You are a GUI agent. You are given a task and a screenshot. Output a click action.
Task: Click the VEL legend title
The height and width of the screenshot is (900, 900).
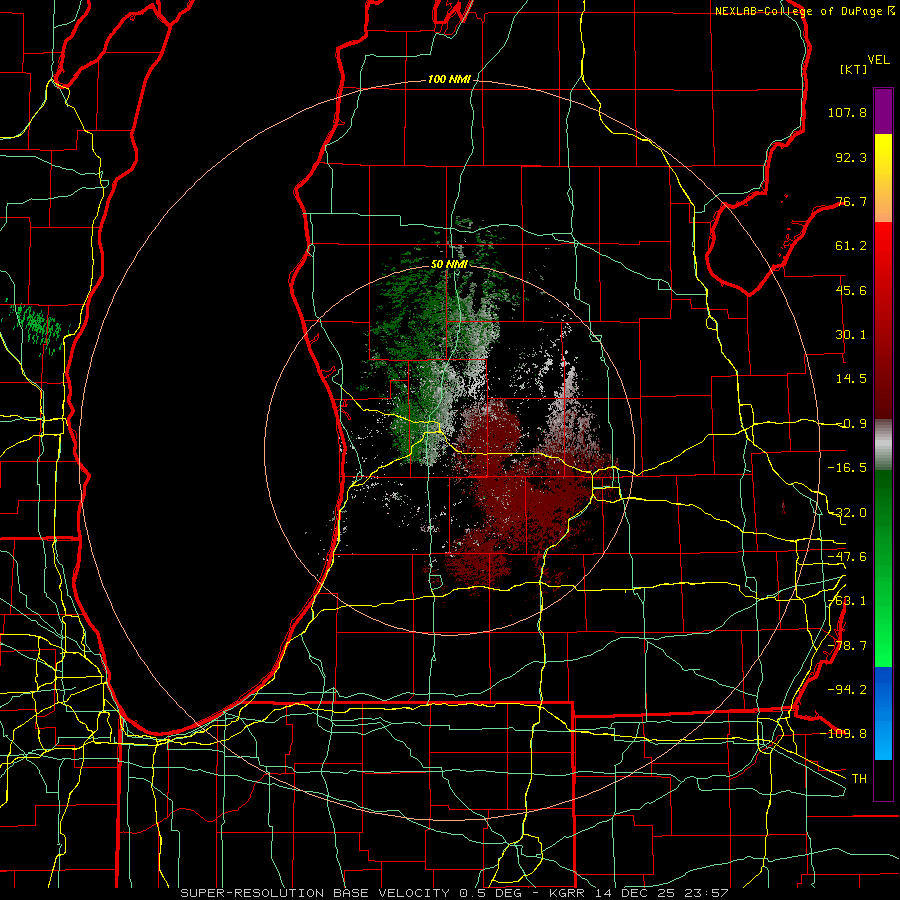[x=878, y=60]
